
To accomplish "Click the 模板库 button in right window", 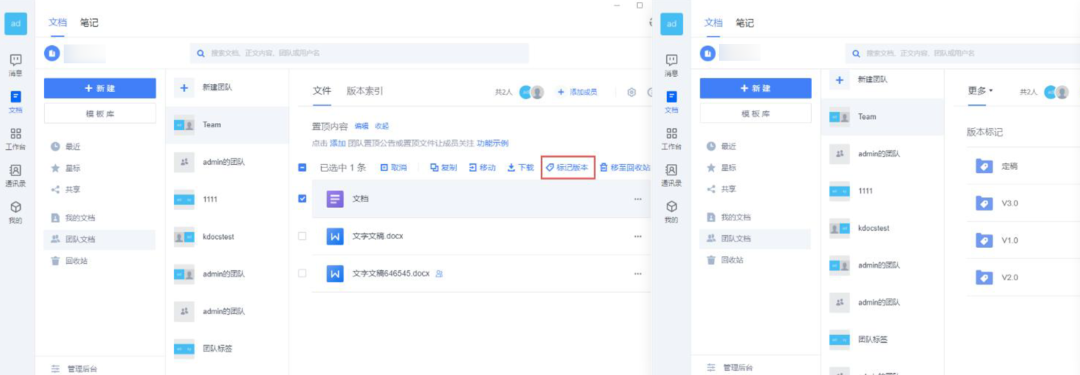I will [756, 113].
